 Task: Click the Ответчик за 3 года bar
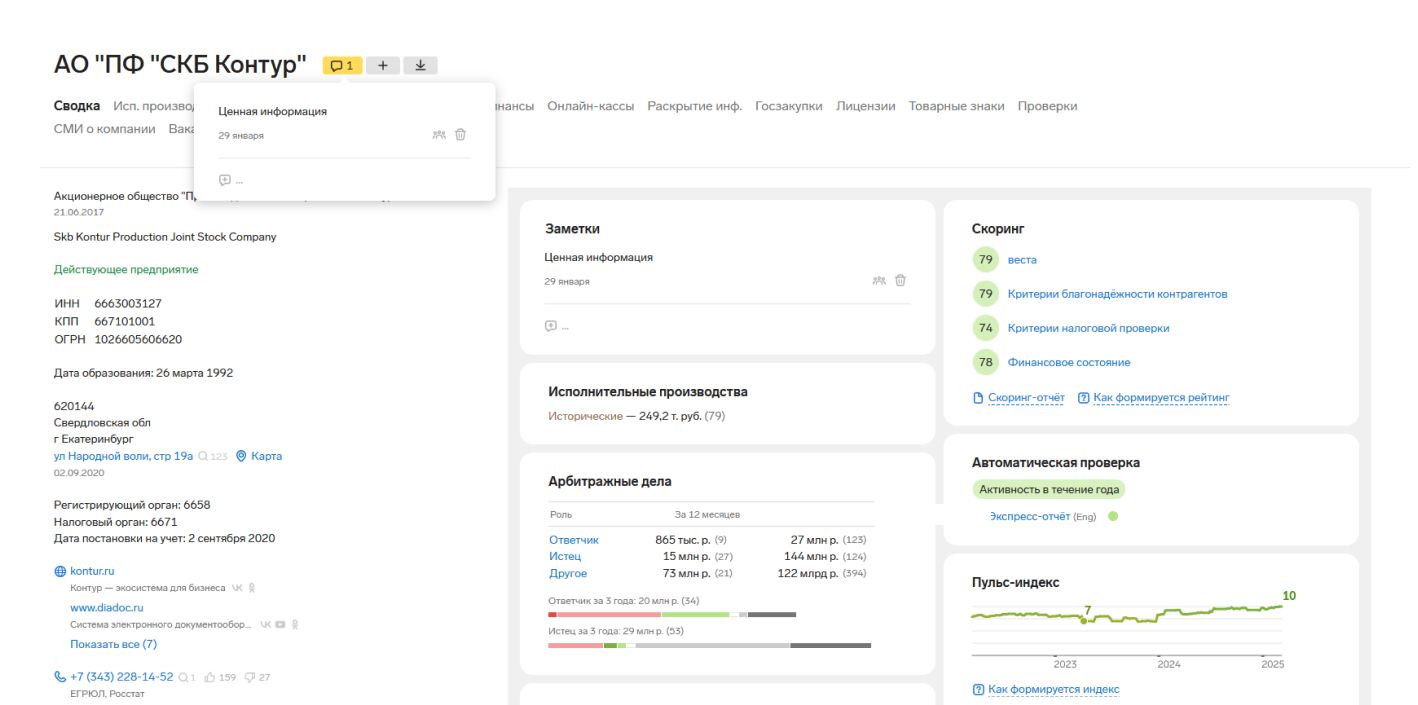[672, 614]
